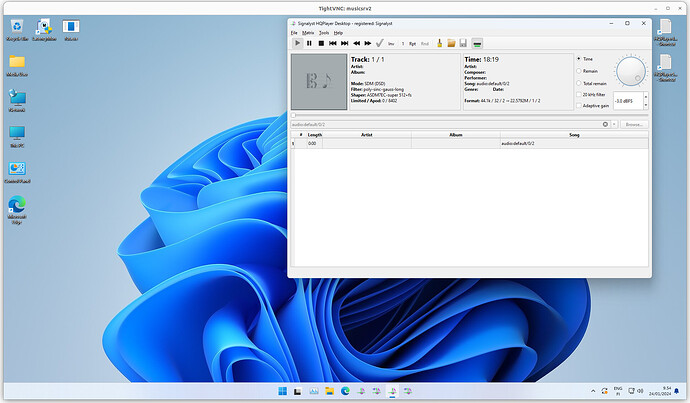The height and width of the screenshot is (403, 690).
Task: Toggle the green bar toolbar icon
Action: [x=477, y=43]
